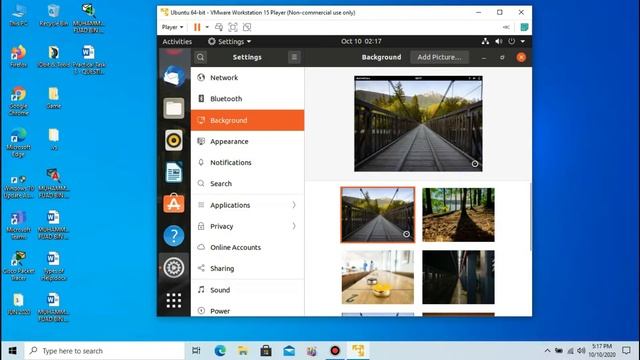This screenshot has height=360, width=640.
Task: Expand the Privacy settings chevron
Action: tap(294, 226)
